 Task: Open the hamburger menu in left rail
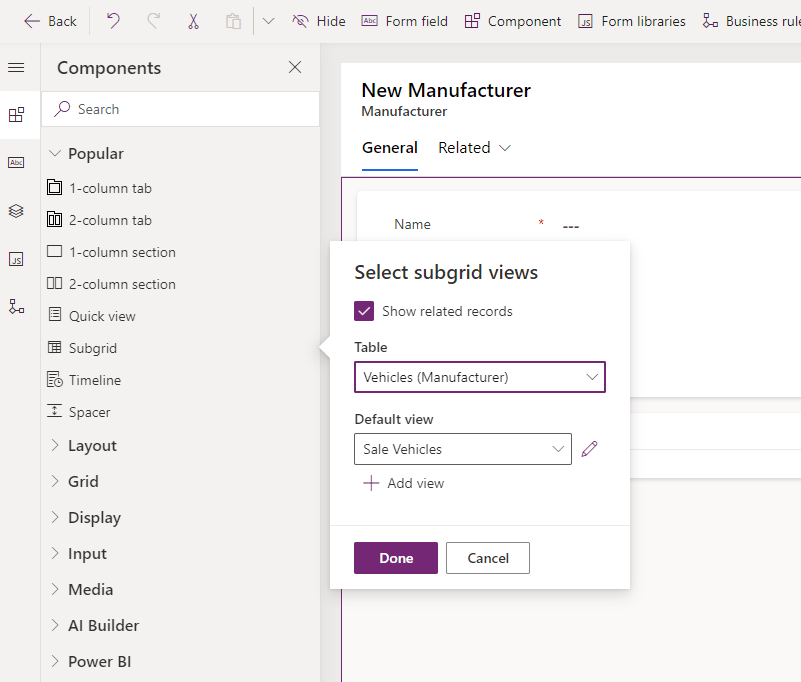pos(16,67)
